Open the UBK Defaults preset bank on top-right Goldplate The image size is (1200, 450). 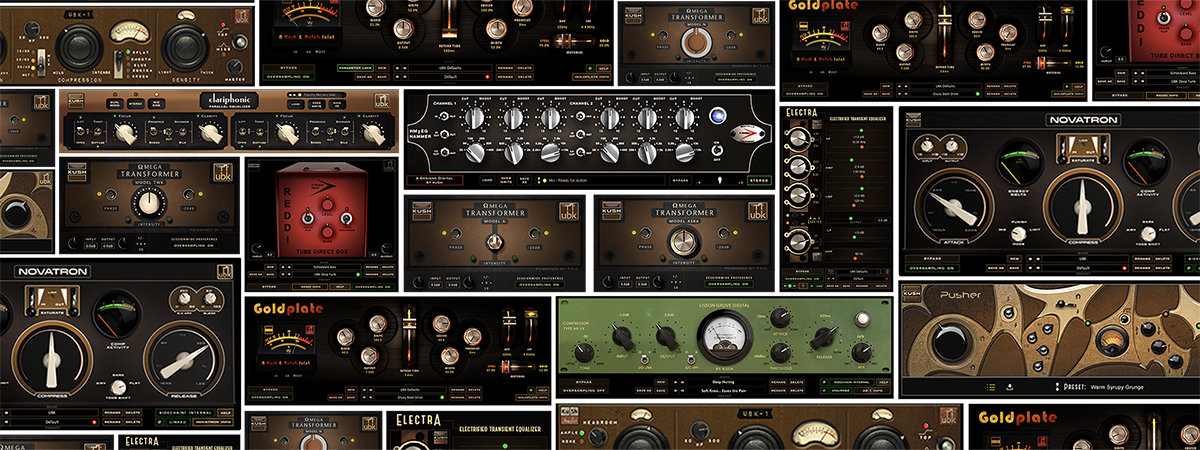tap(944, 86)
